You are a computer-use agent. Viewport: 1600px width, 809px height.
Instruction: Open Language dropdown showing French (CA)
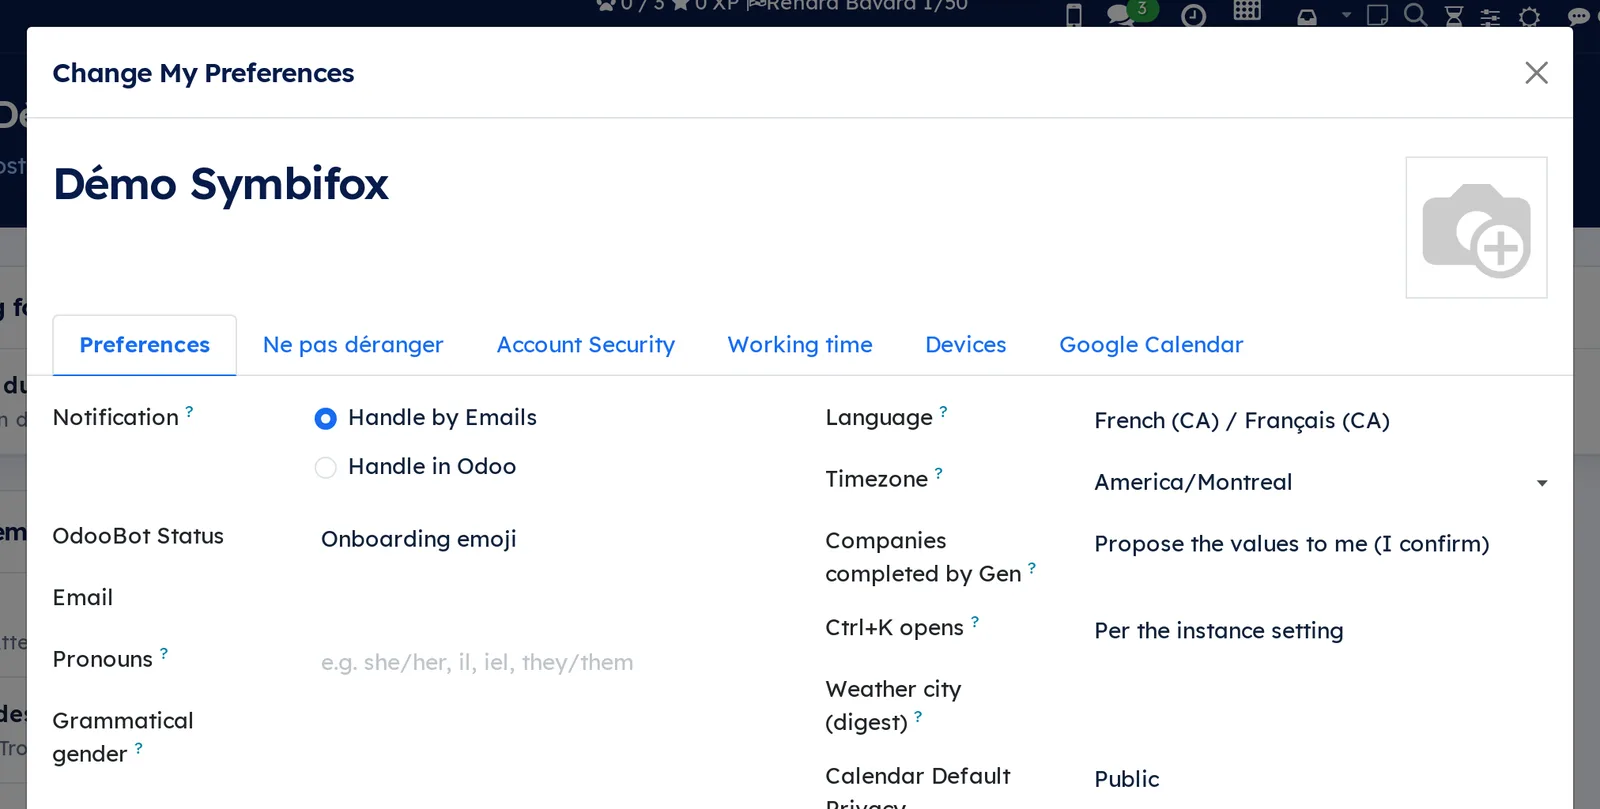(x=1321, y=421)
